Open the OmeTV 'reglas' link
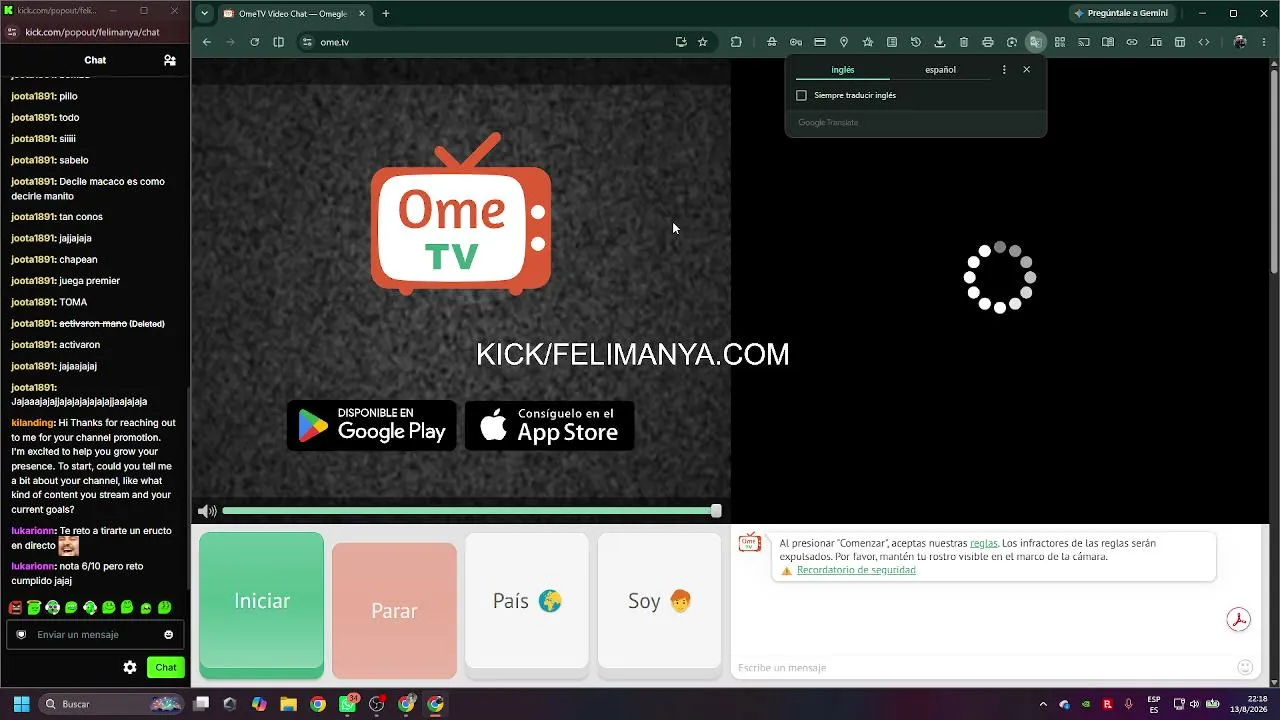The width and height of the screenshot is (1280, 720). tap(983, 543)
